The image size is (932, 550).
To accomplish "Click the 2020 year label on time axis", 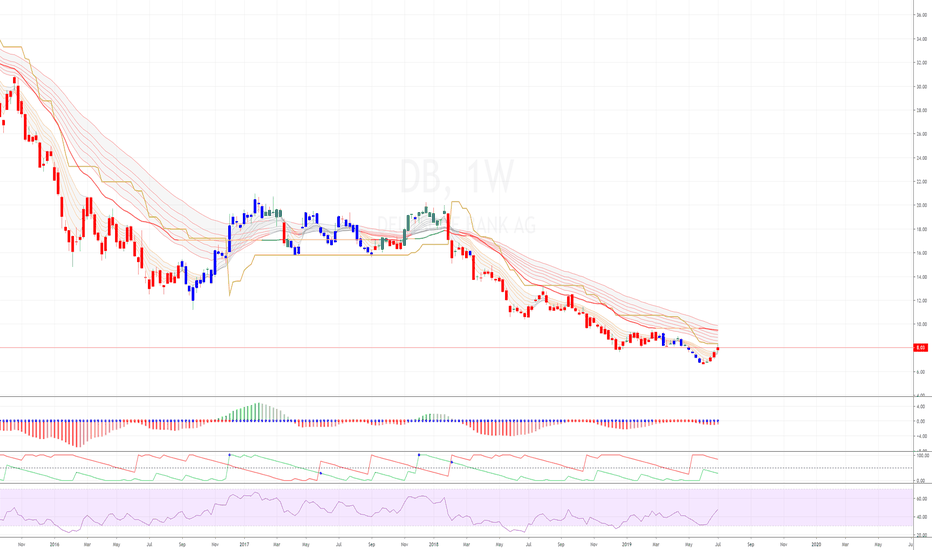I will point(816,544).
